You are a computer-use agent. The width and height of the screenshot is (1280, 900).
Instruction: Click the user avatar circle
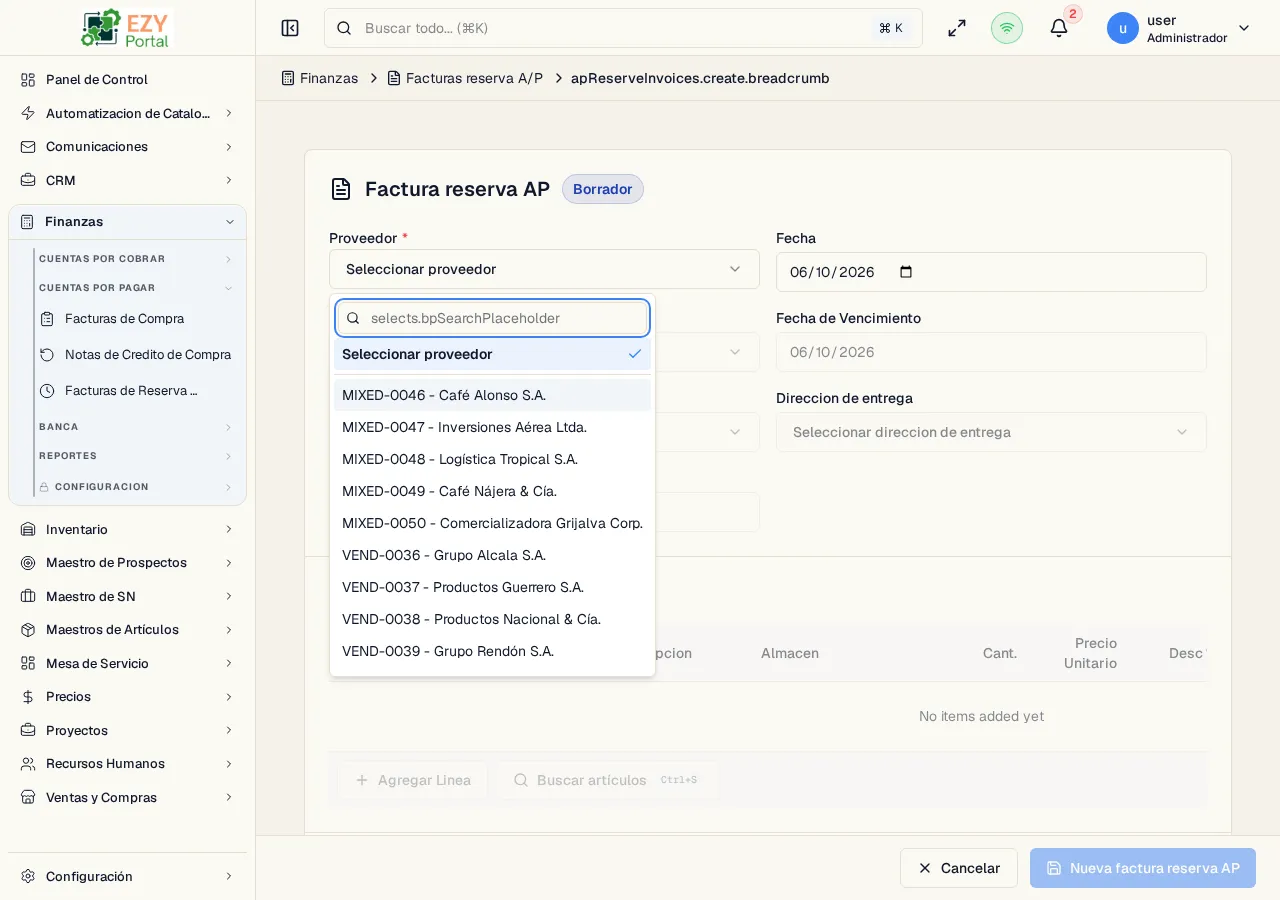tap(1123, 28)
